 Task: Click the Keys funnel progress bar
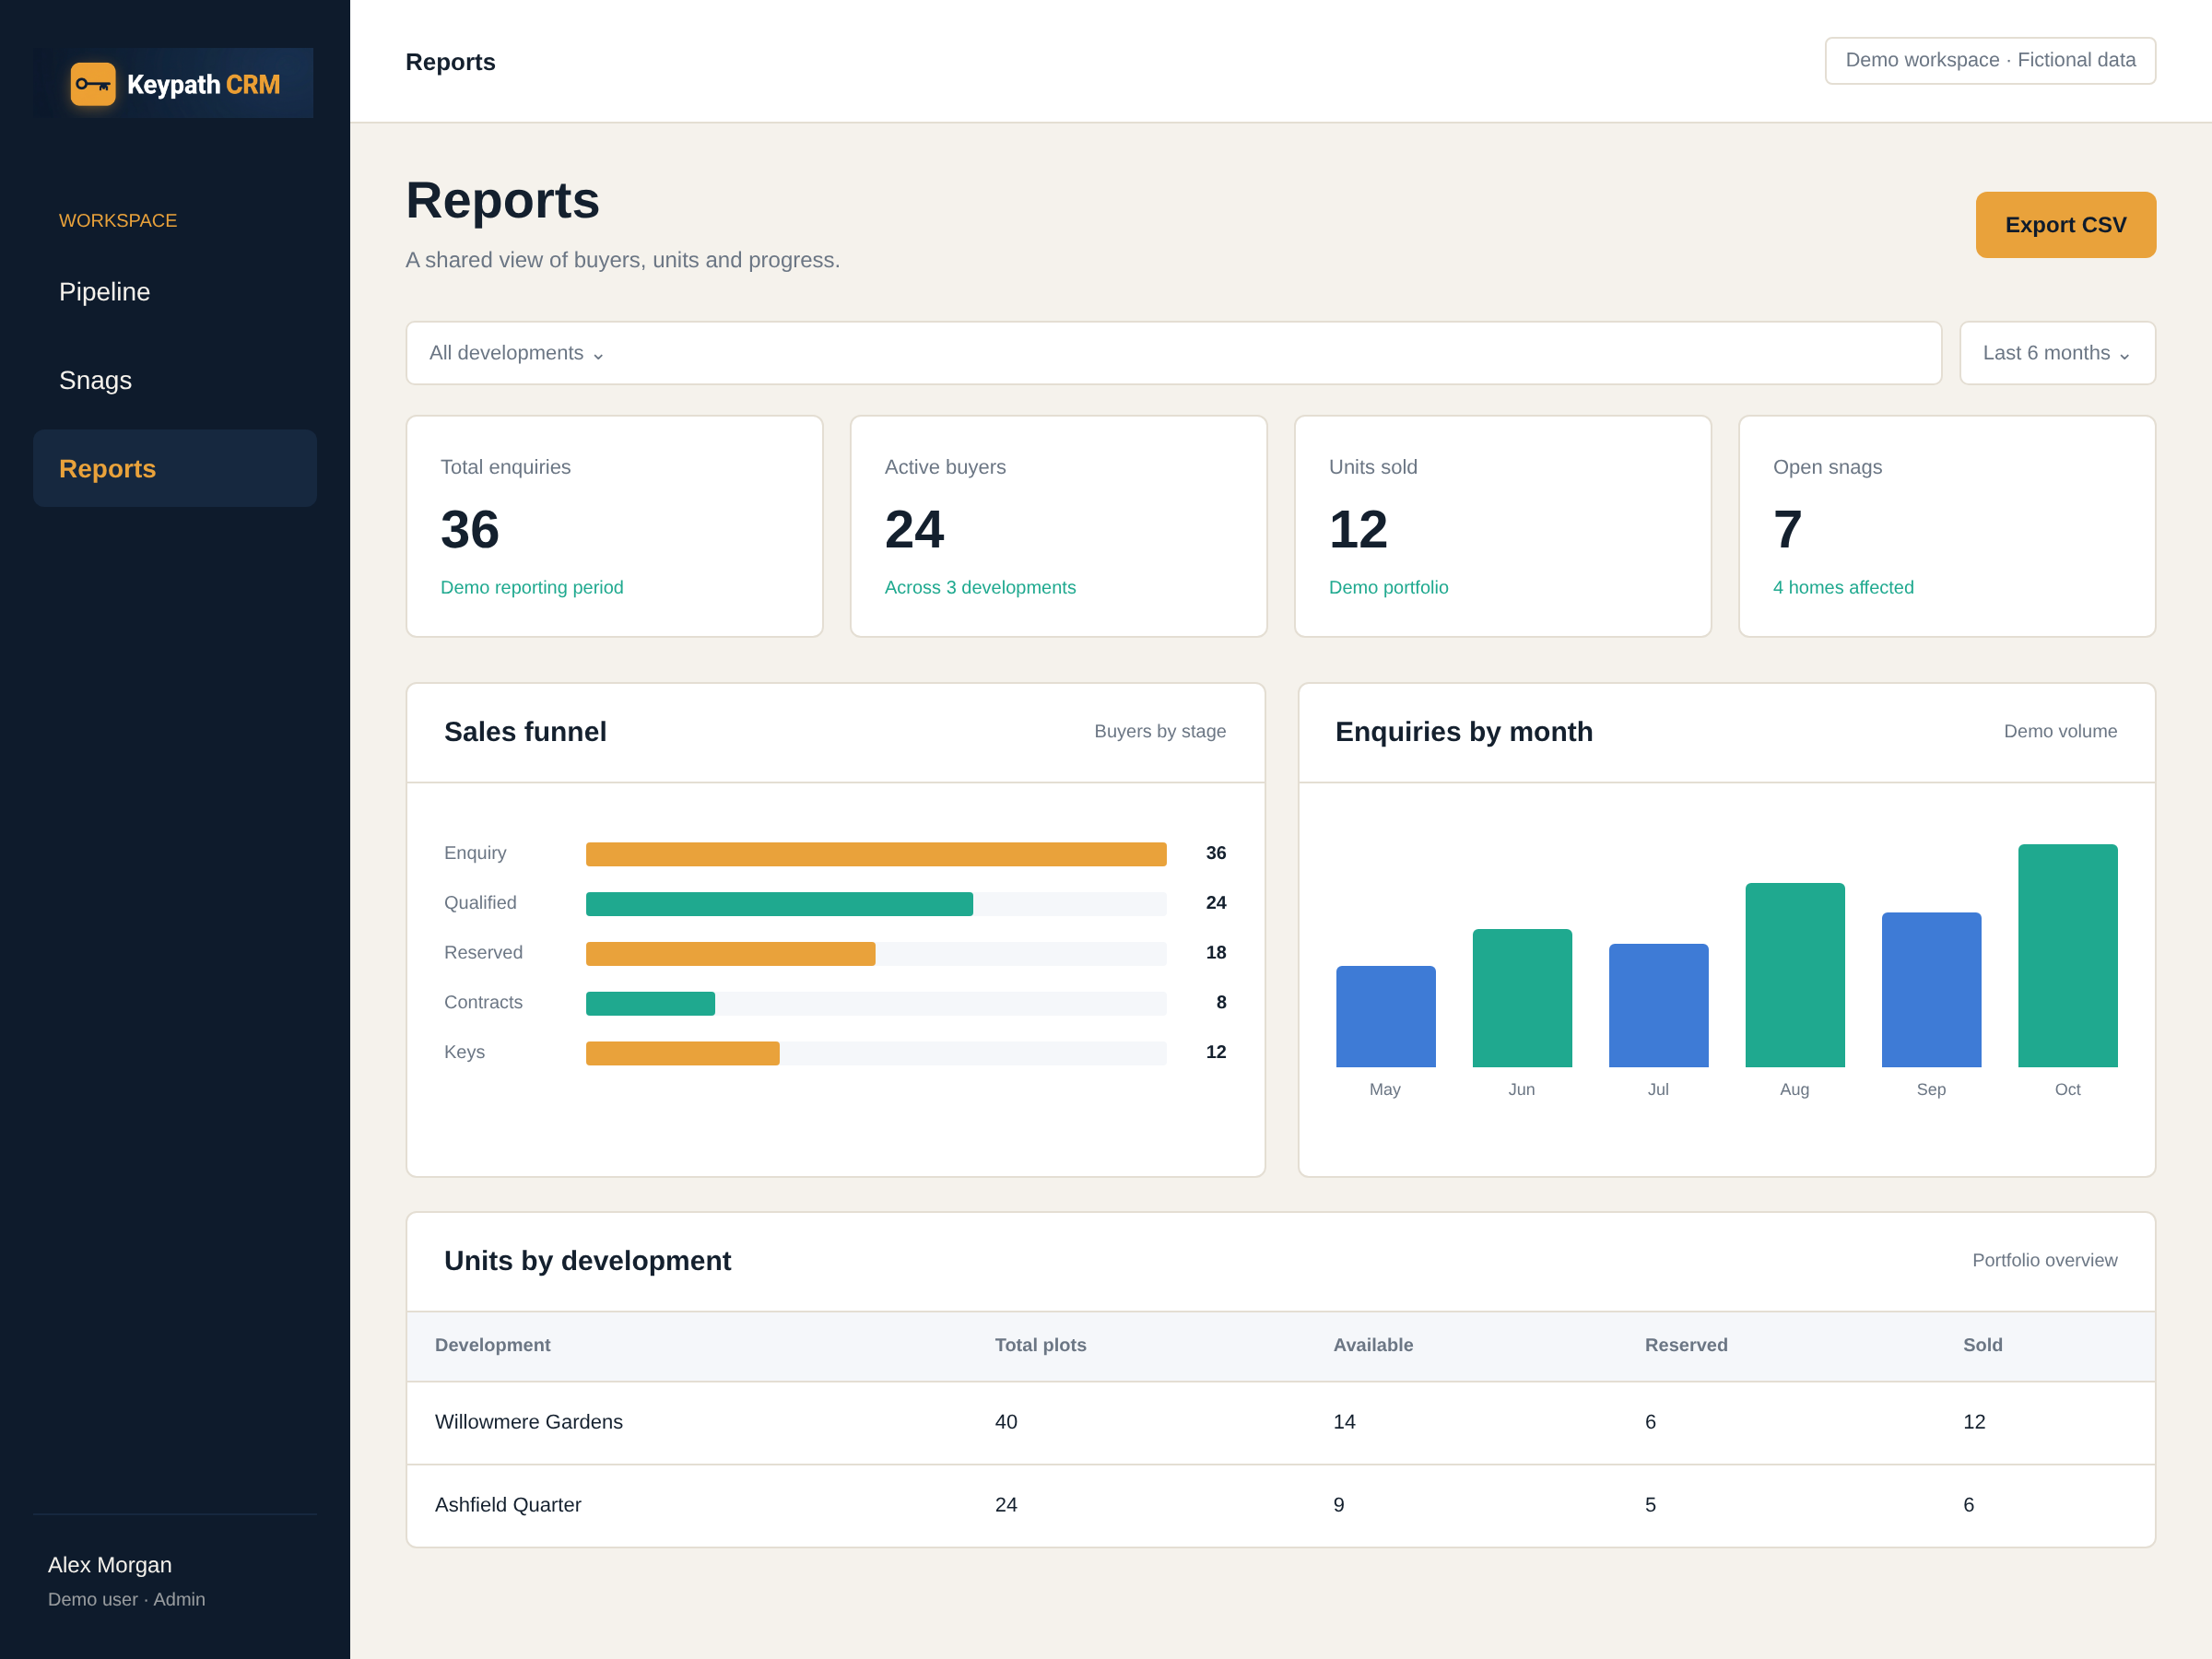click(x=875, y=1053)
